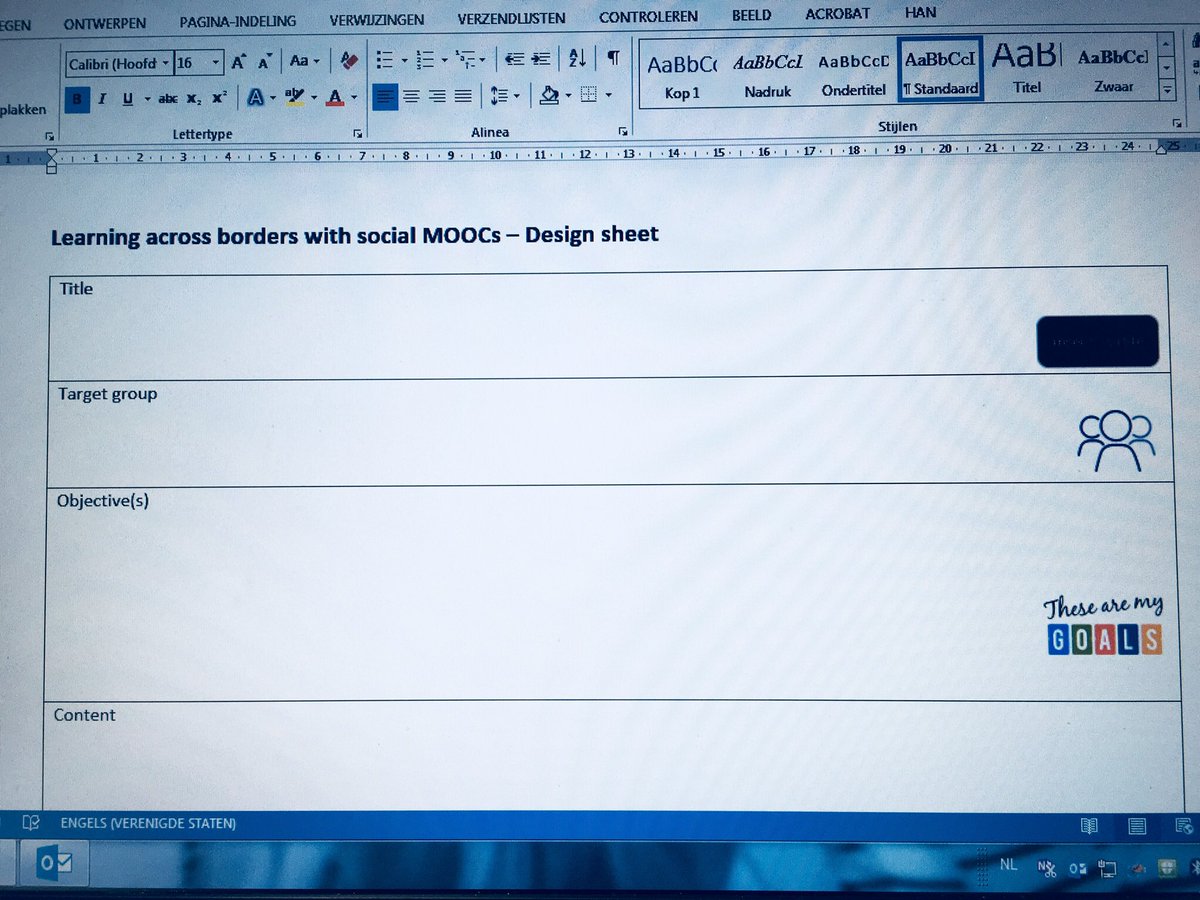Expand borders dropdown arrow
This screenshot has height=900, width=1200.
pyautogui.click(x=608, y=96)
